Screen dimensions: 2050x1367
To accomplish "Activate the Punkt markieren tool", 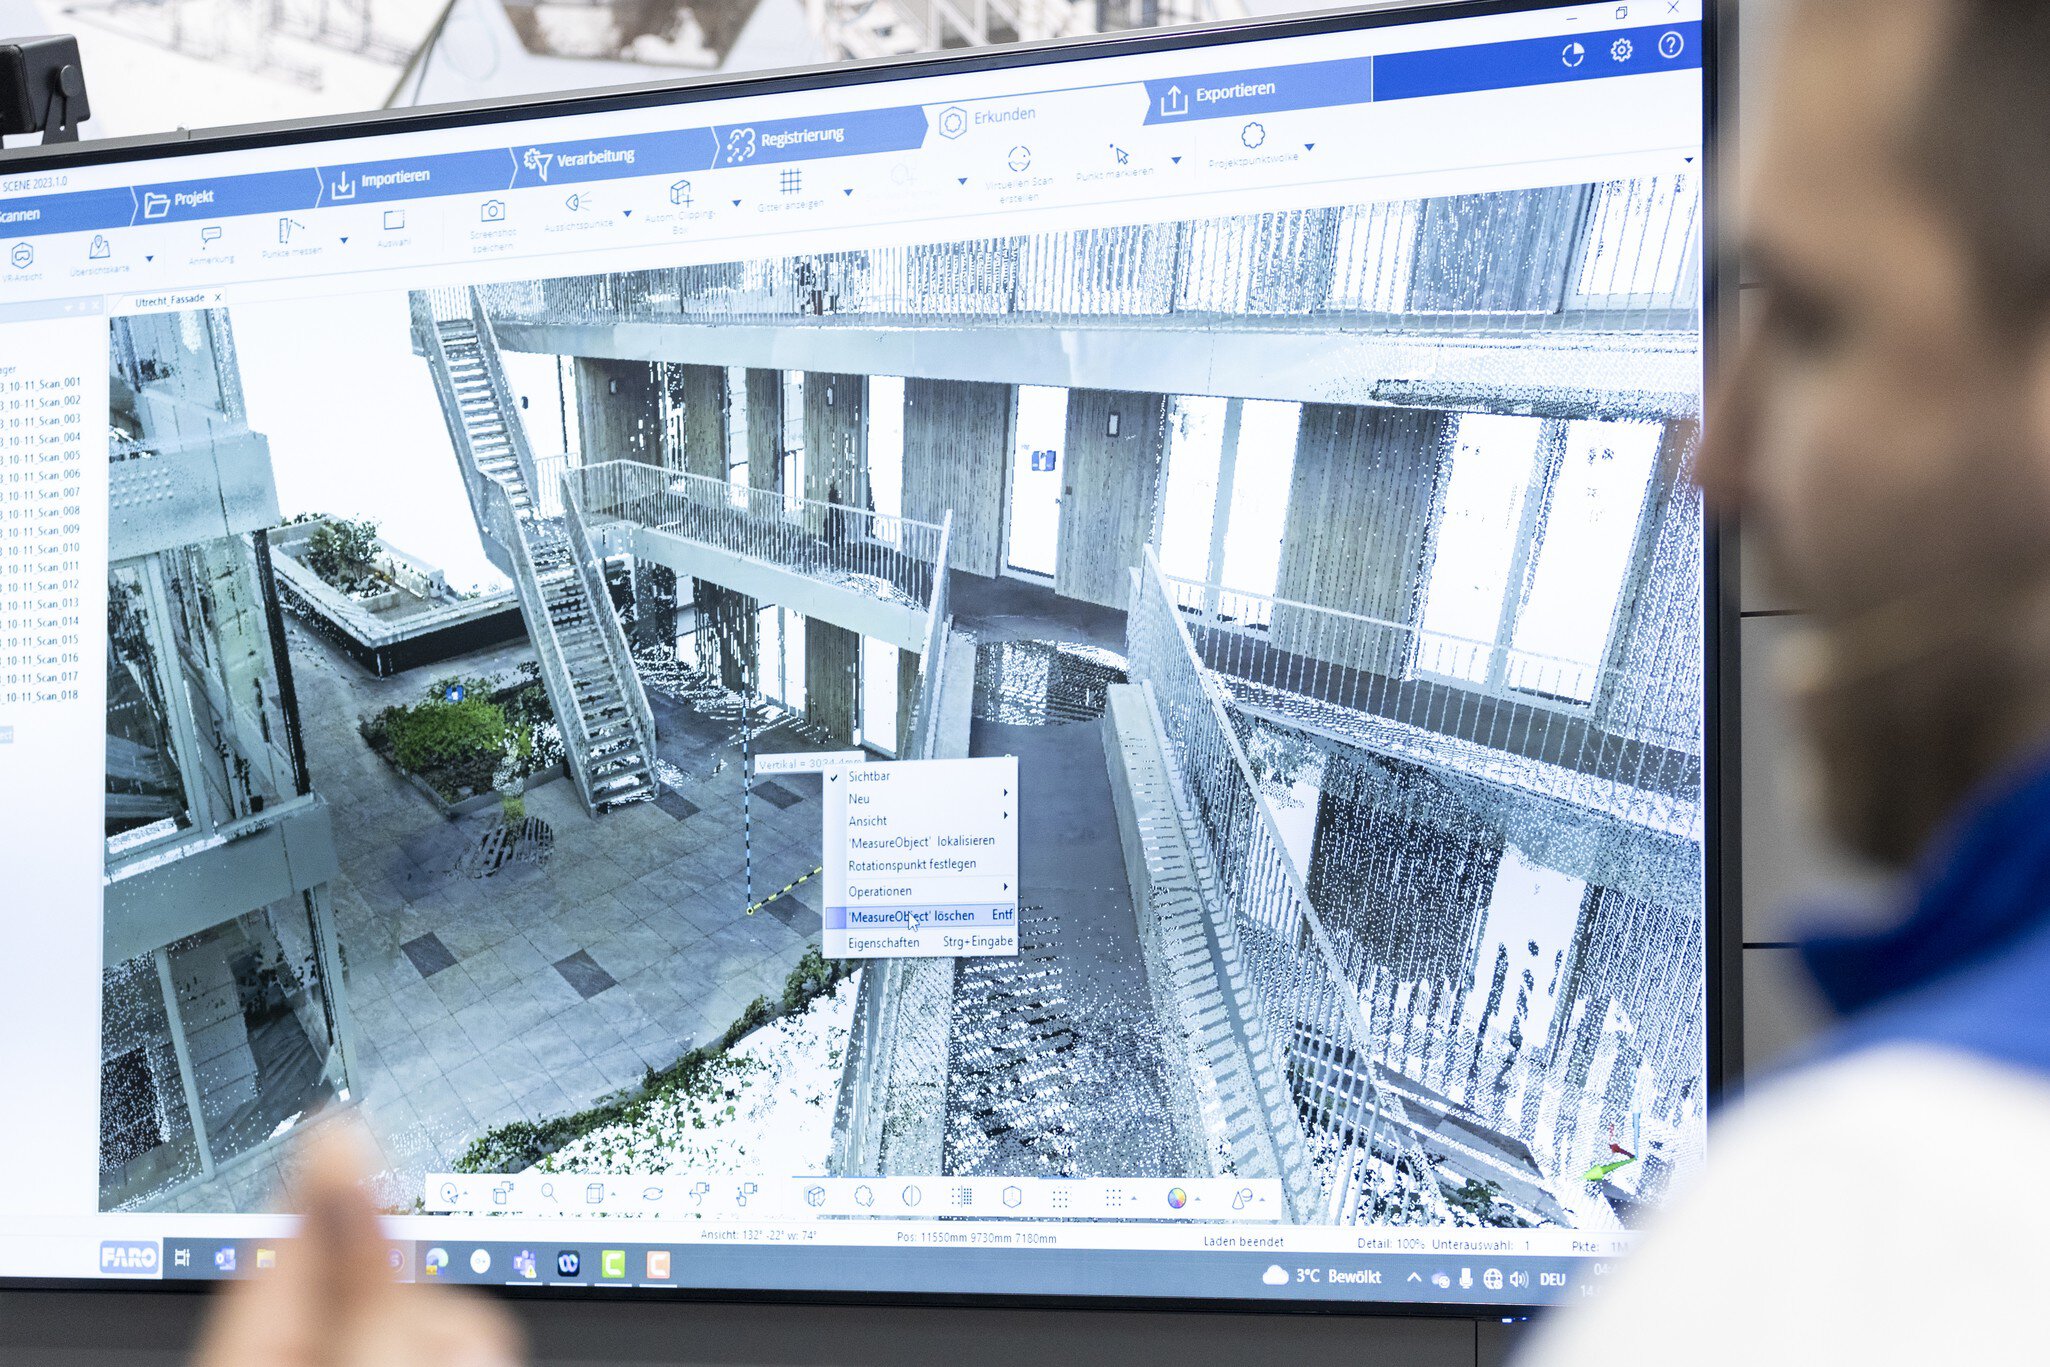I will coord(1116,161).
